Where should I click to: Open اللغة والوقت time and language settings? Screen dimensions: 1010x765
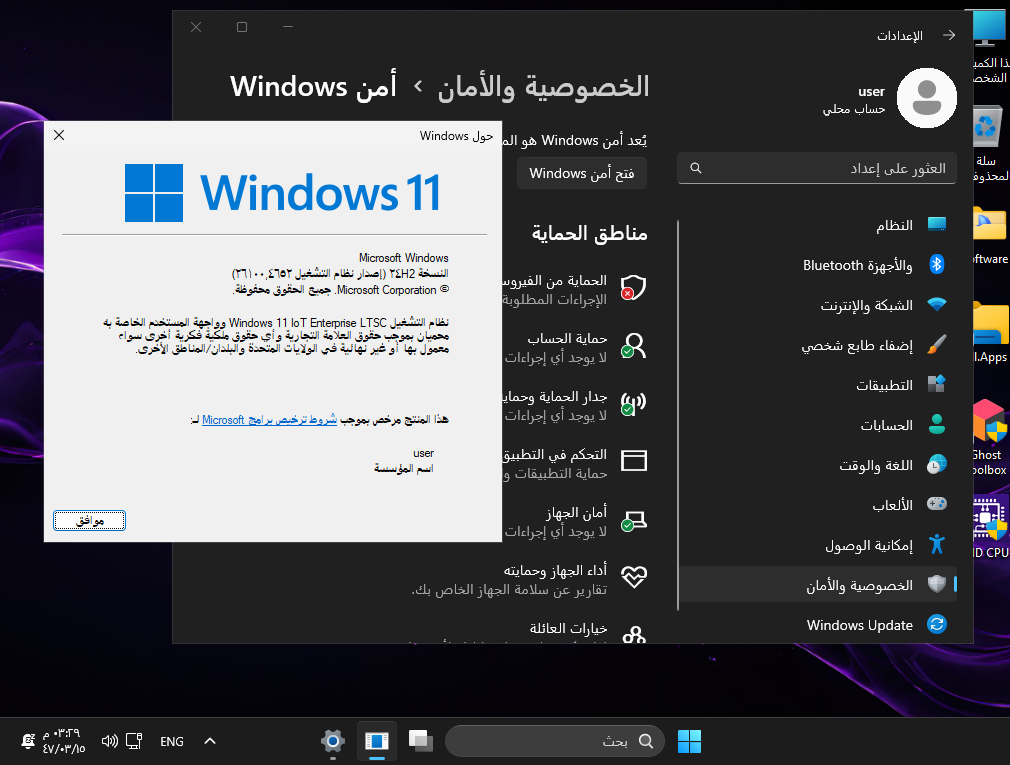point(818,465)
